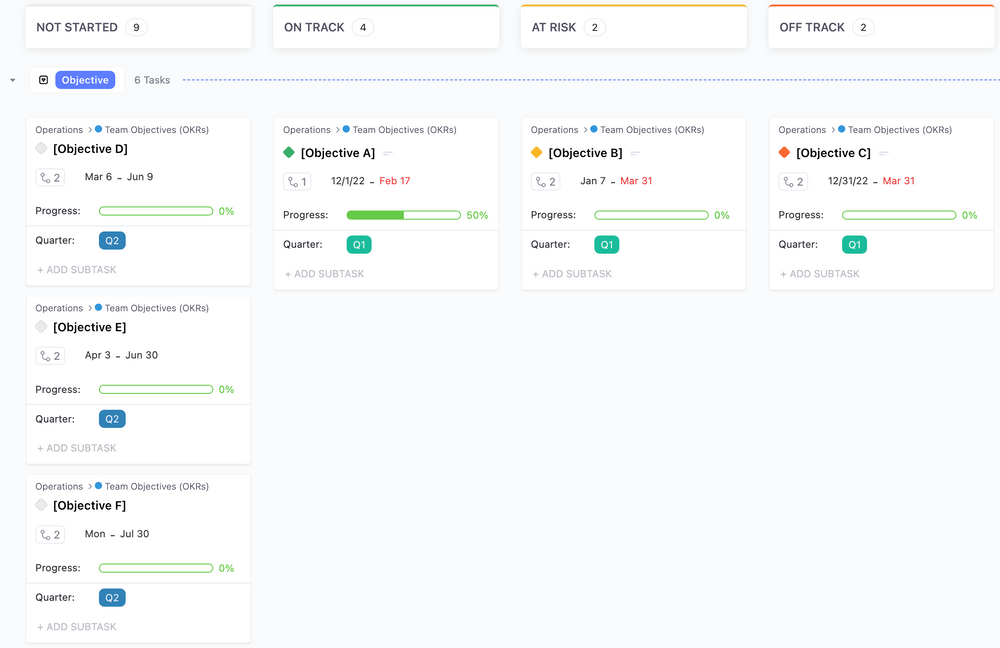Image resolution: width=1000 pixels, height=648 pixels.
Task: Select the ON TRACK column header
Action: point(314,27)
